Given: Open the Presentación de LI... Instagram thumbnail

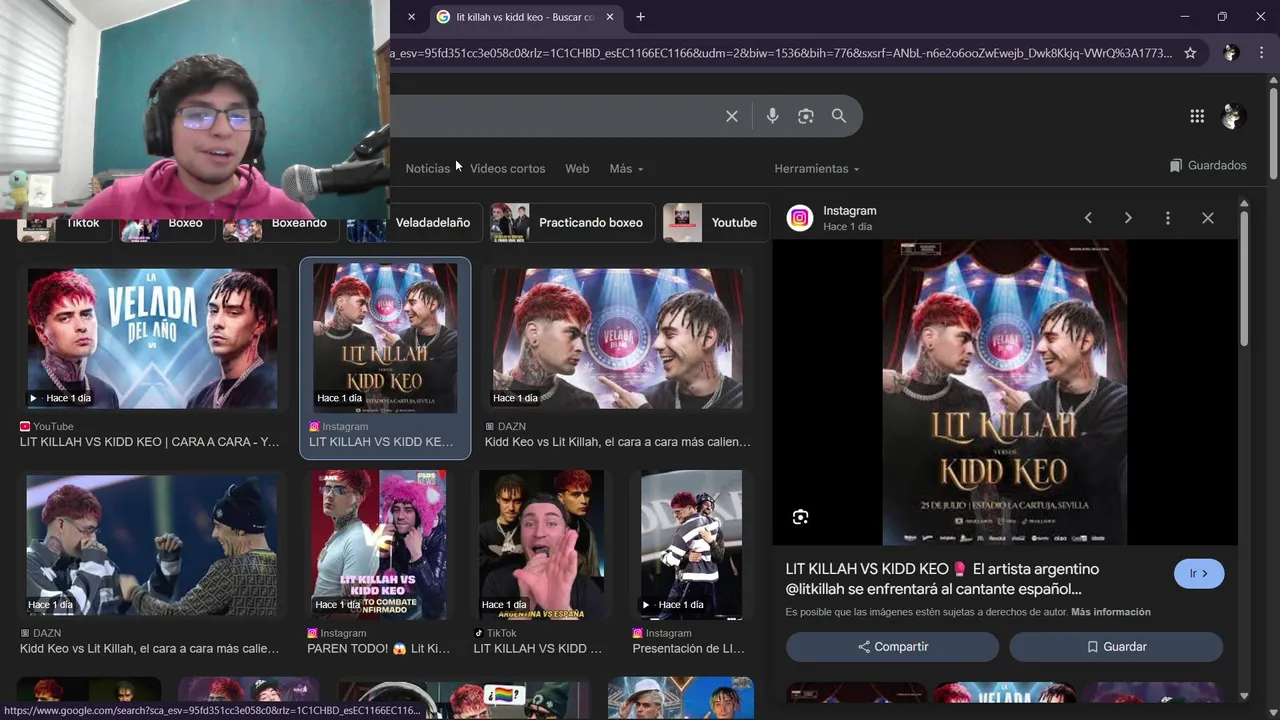Looking at the screenshot, I should click(x=691, y=545).
